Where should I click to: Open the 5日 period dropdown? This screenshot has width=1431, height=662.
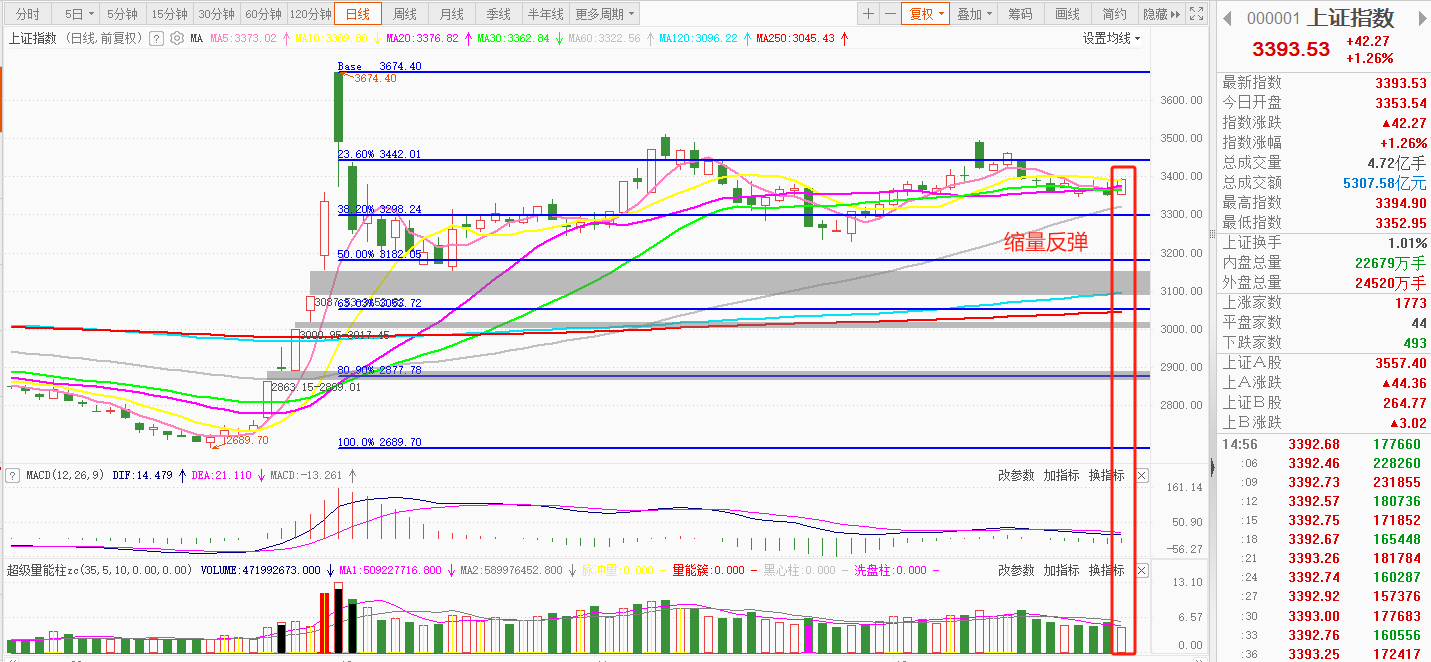click(x=76, y=14)
